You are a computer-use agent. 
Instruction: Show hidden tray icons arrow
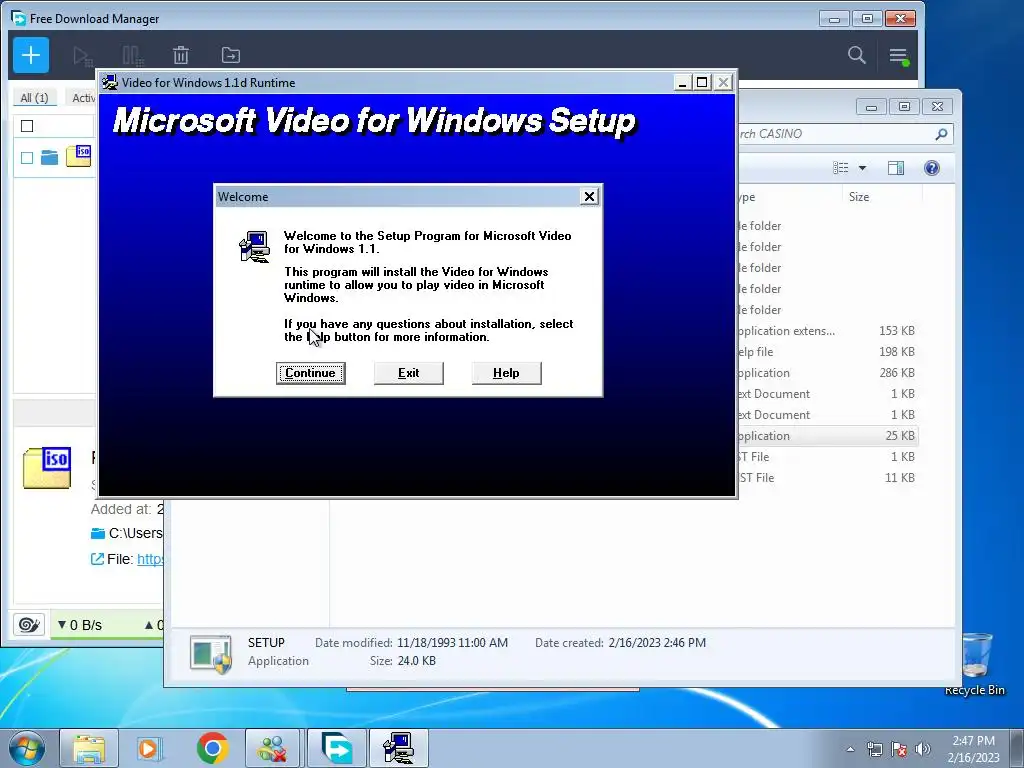pos(850,749)
